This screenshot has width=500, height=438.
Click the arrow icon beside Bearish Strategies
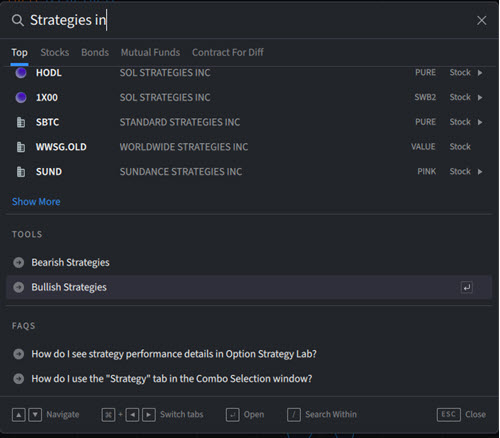pyautogui.click(x=19, y=262)
